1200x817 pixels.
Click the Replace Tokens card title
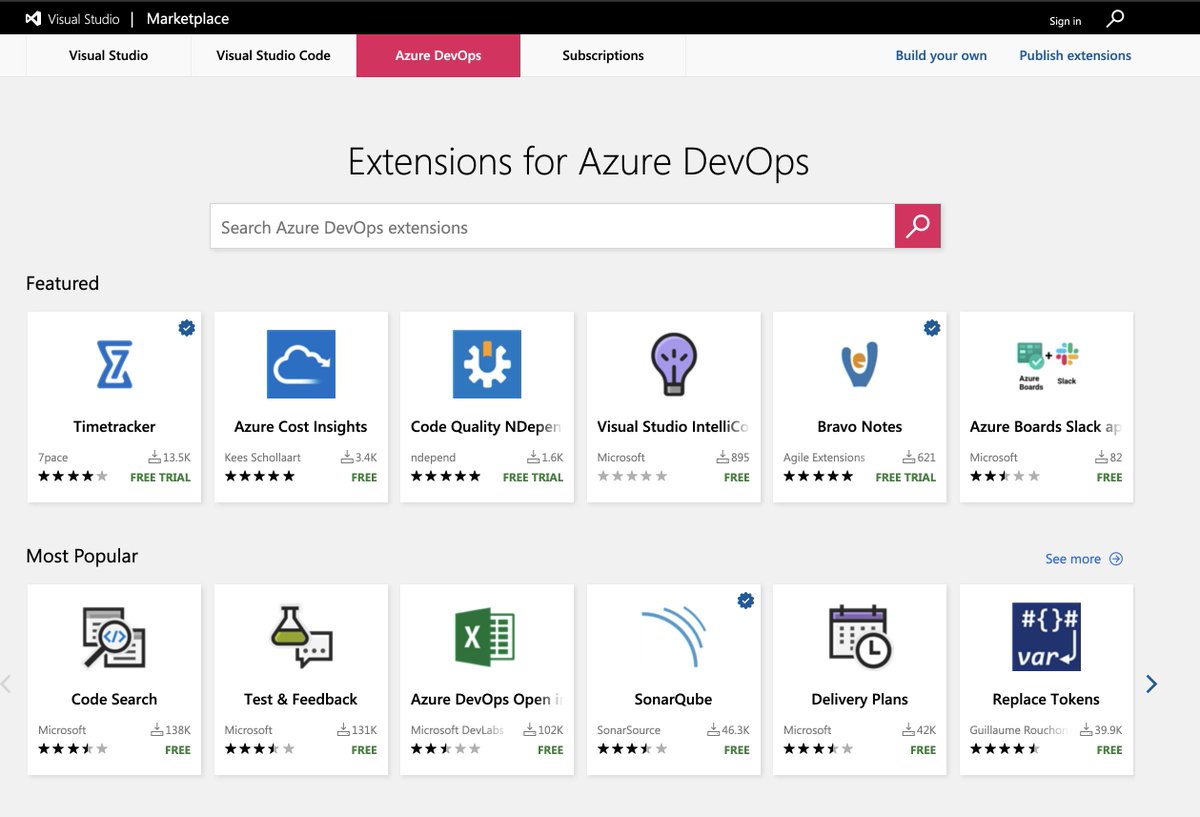[1046, 700]
